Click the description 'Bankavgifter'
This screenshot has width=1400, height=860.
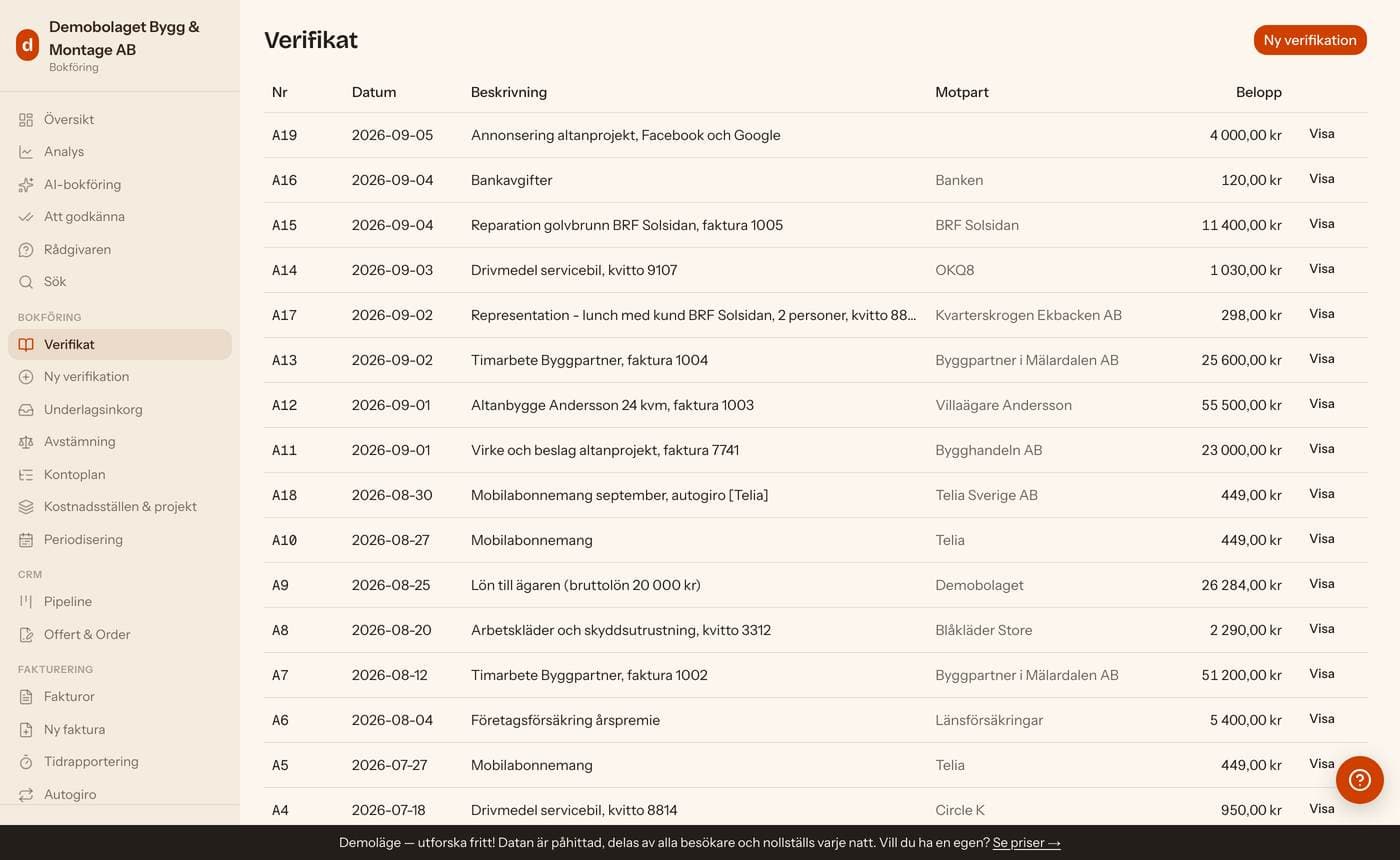512,180
